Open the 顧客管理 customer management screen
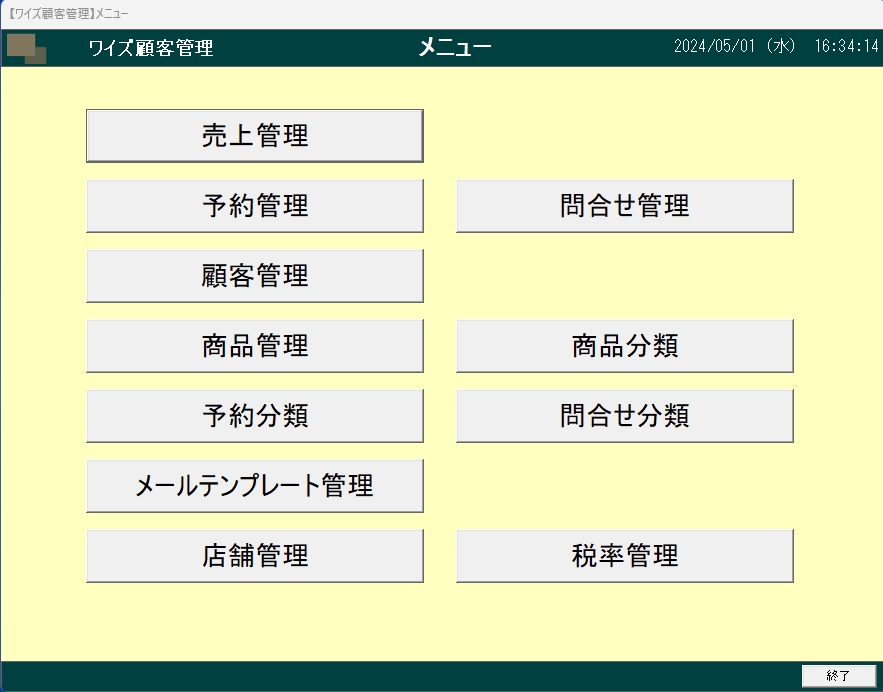 (255, 276)
